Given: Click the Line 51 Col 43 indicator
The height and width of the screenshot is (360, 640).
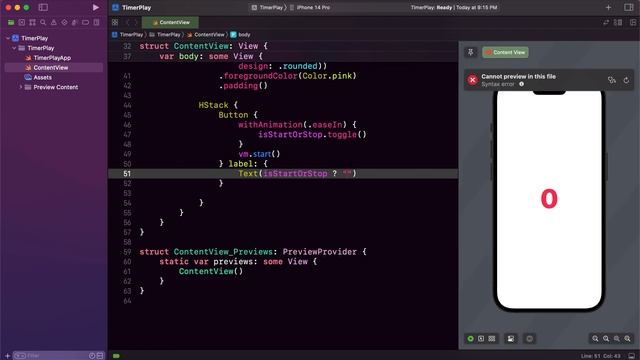Looking at the screenshot, I should tap(601, 356).
